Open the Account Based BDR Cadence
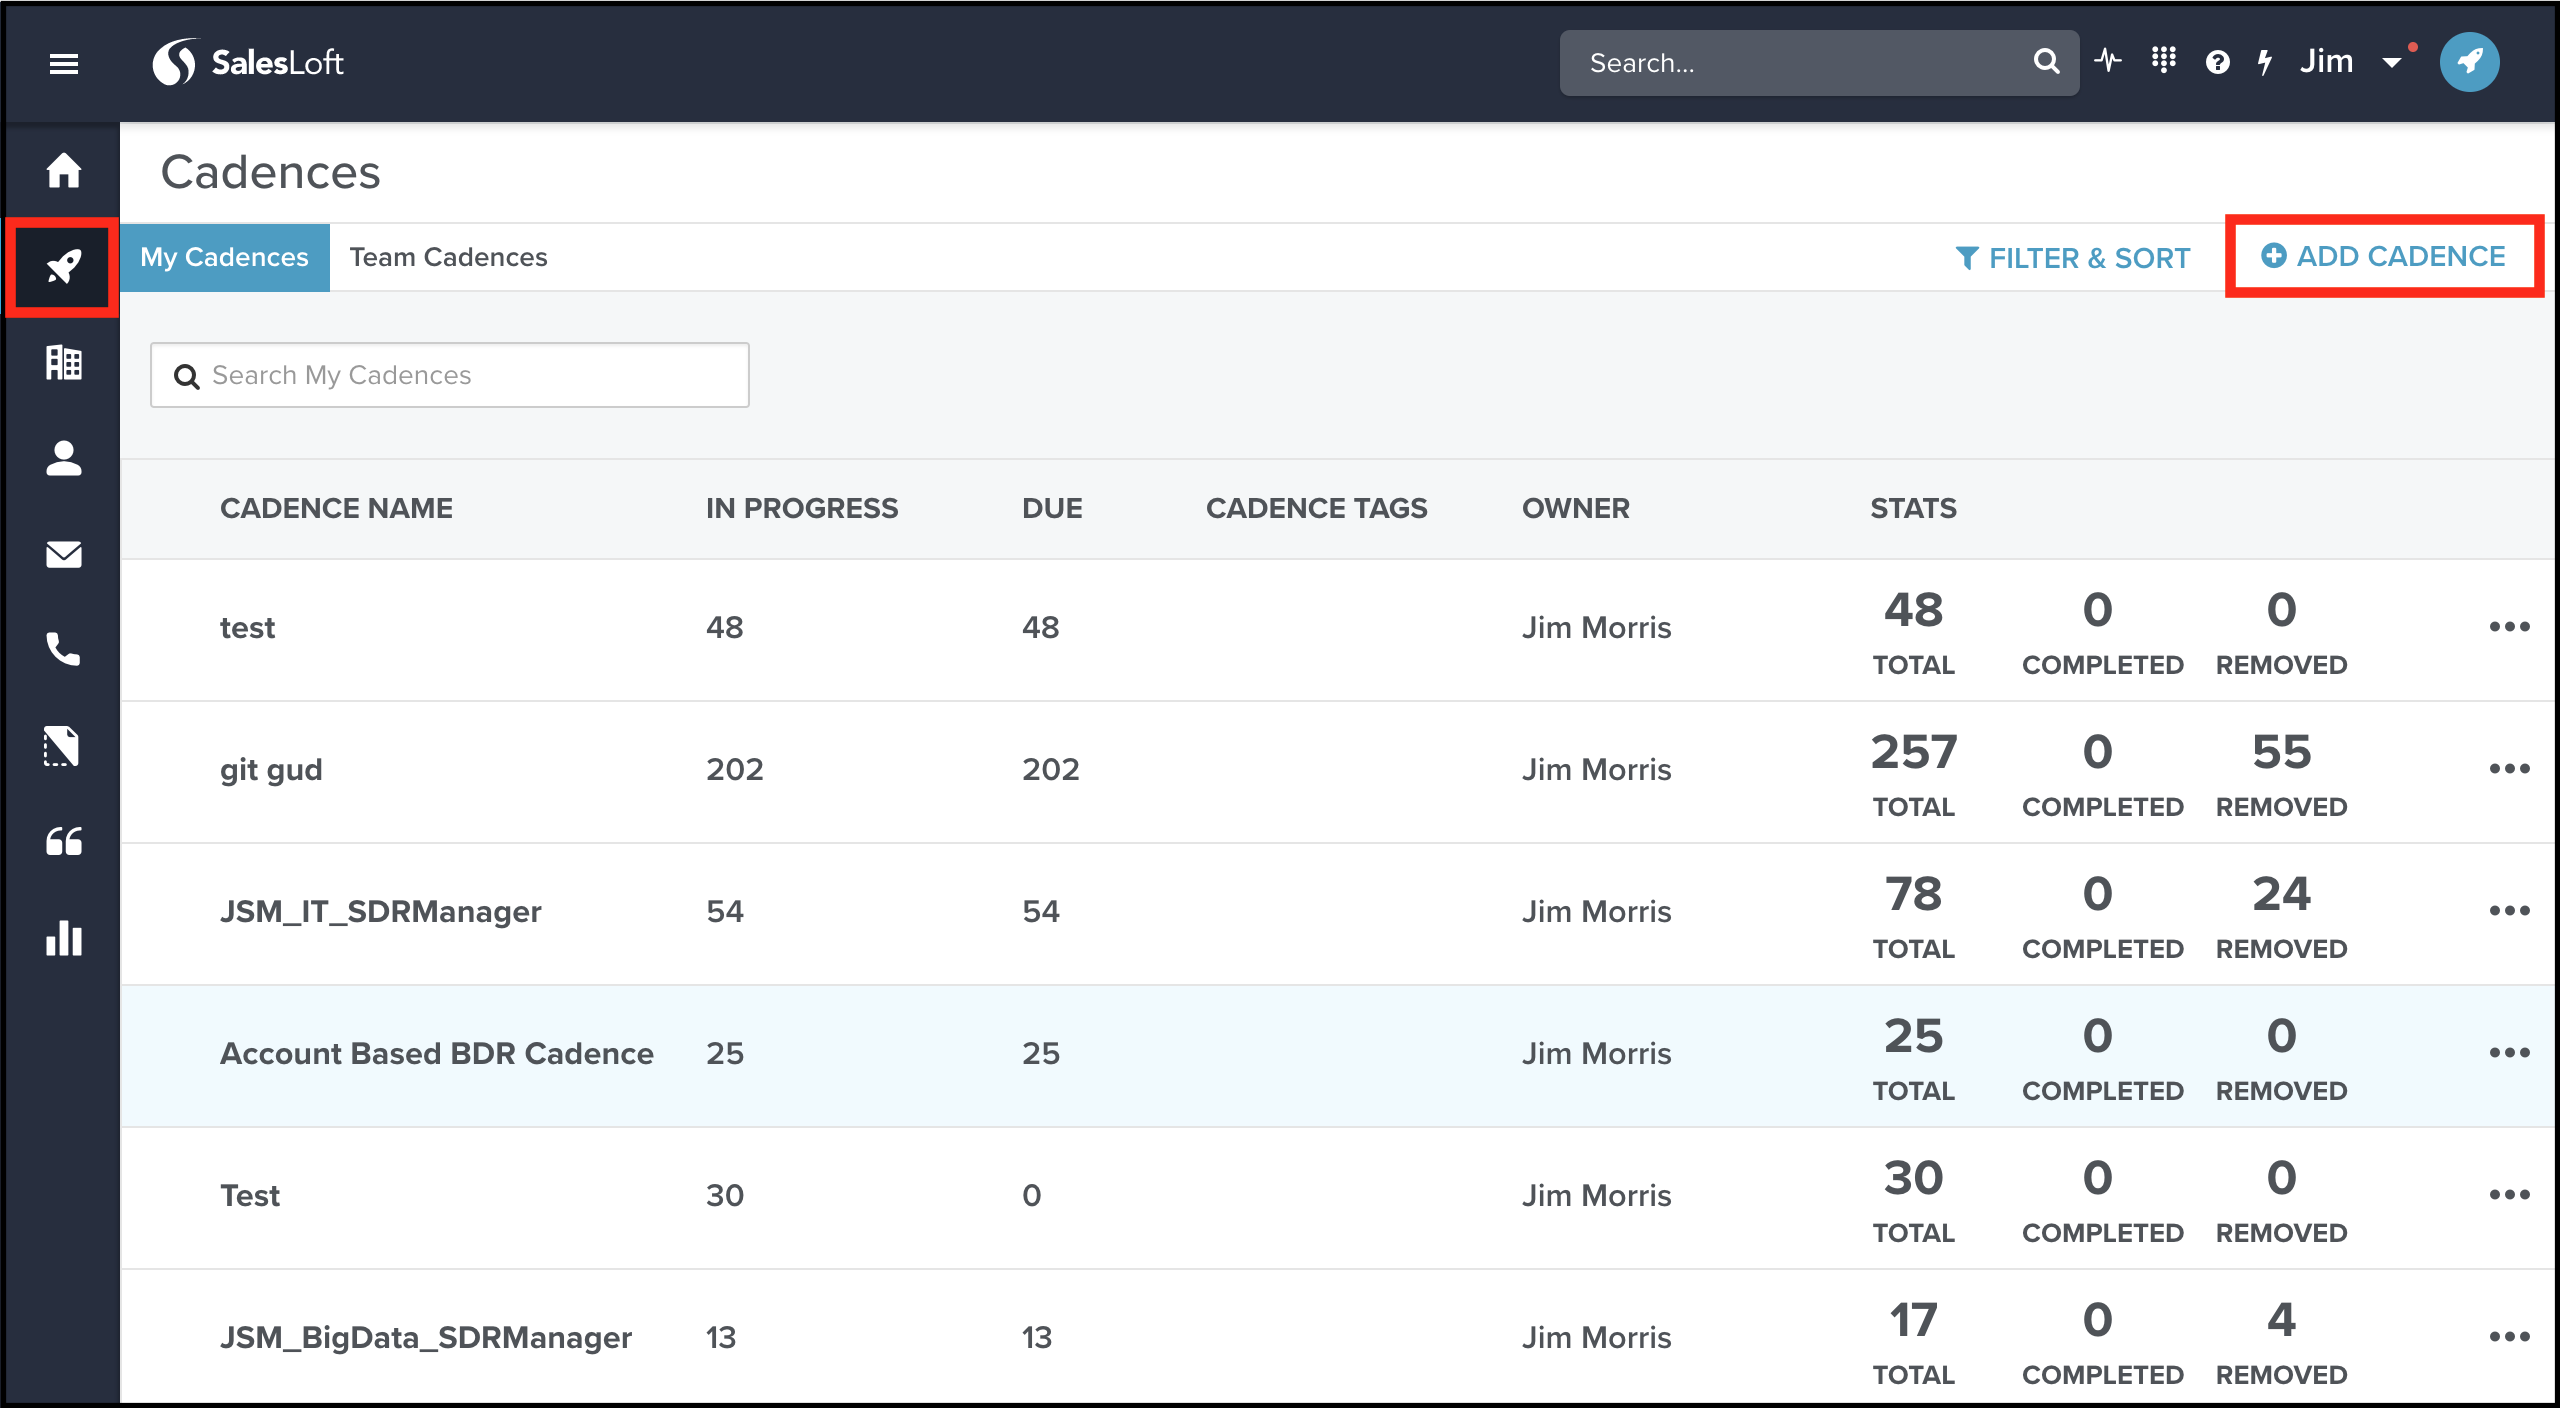Image resolution: width=2560 pixels, height=1408 pixels. point(437,1053)
